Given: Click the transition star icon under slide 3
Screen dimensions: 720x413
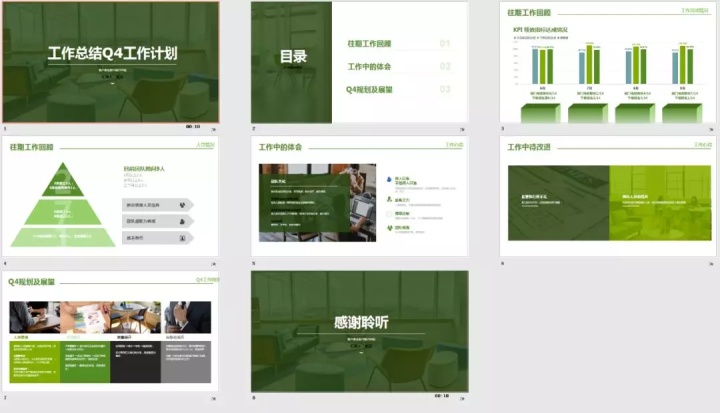Looking at the screenshot, I should 711,130.
